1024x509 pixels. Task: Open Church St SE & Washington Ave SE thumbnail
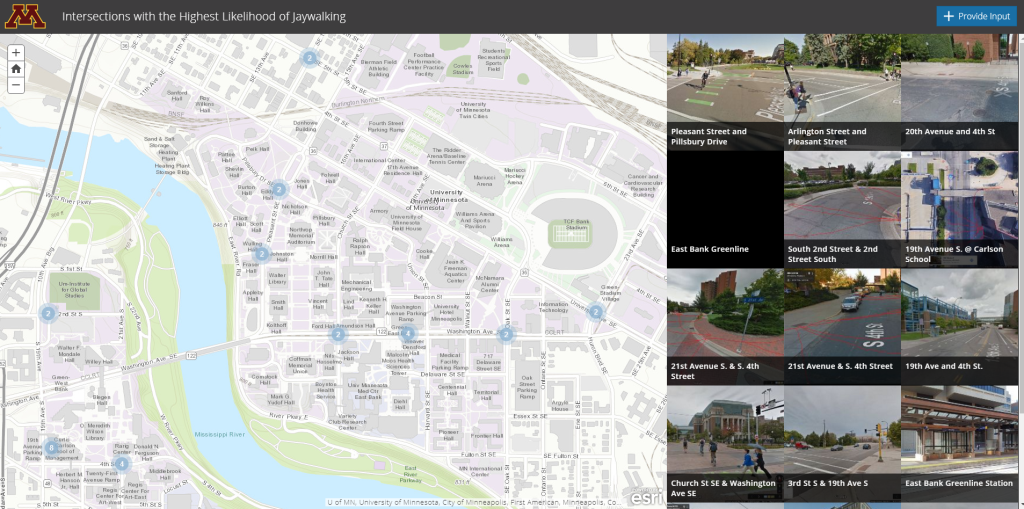coord(725,444)
